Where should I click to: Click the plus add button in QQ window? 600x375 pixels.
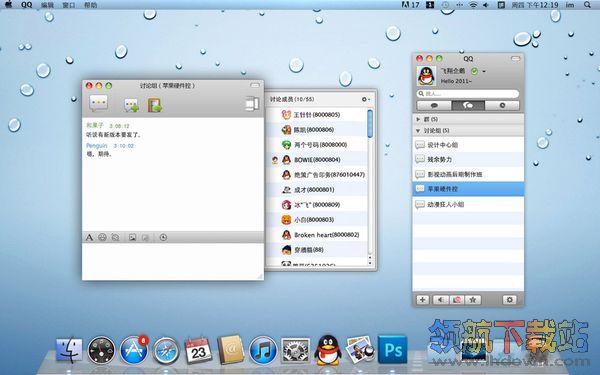click(422, 300)
